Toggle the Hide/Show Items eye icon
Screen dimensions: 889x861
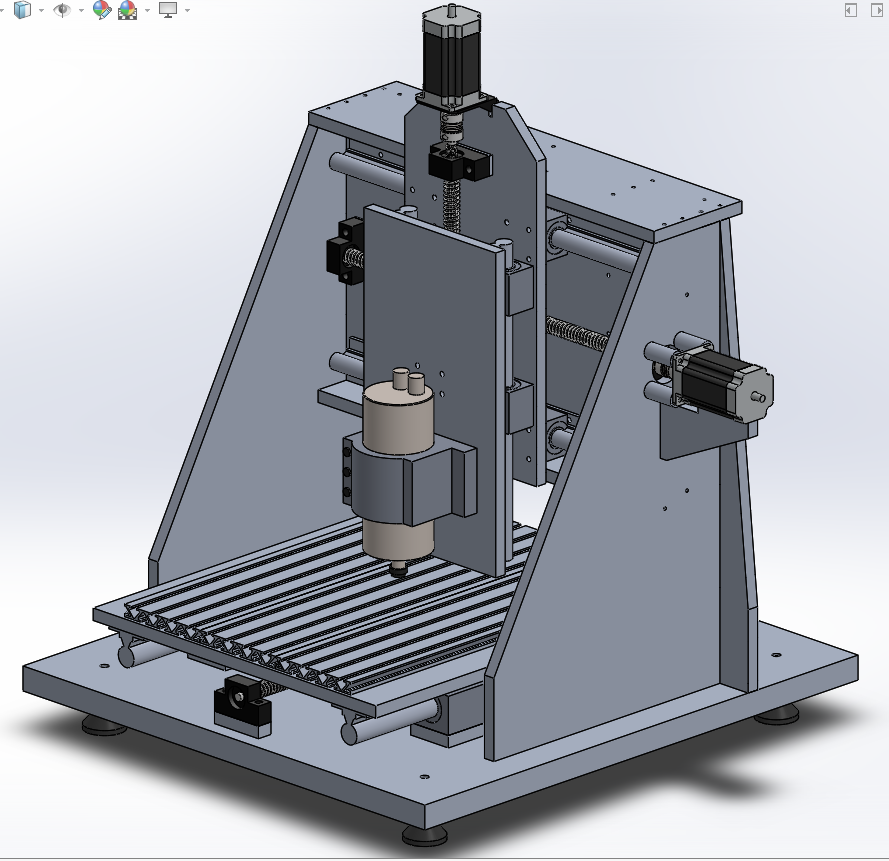pyautogui.click(x=61, y=10)
